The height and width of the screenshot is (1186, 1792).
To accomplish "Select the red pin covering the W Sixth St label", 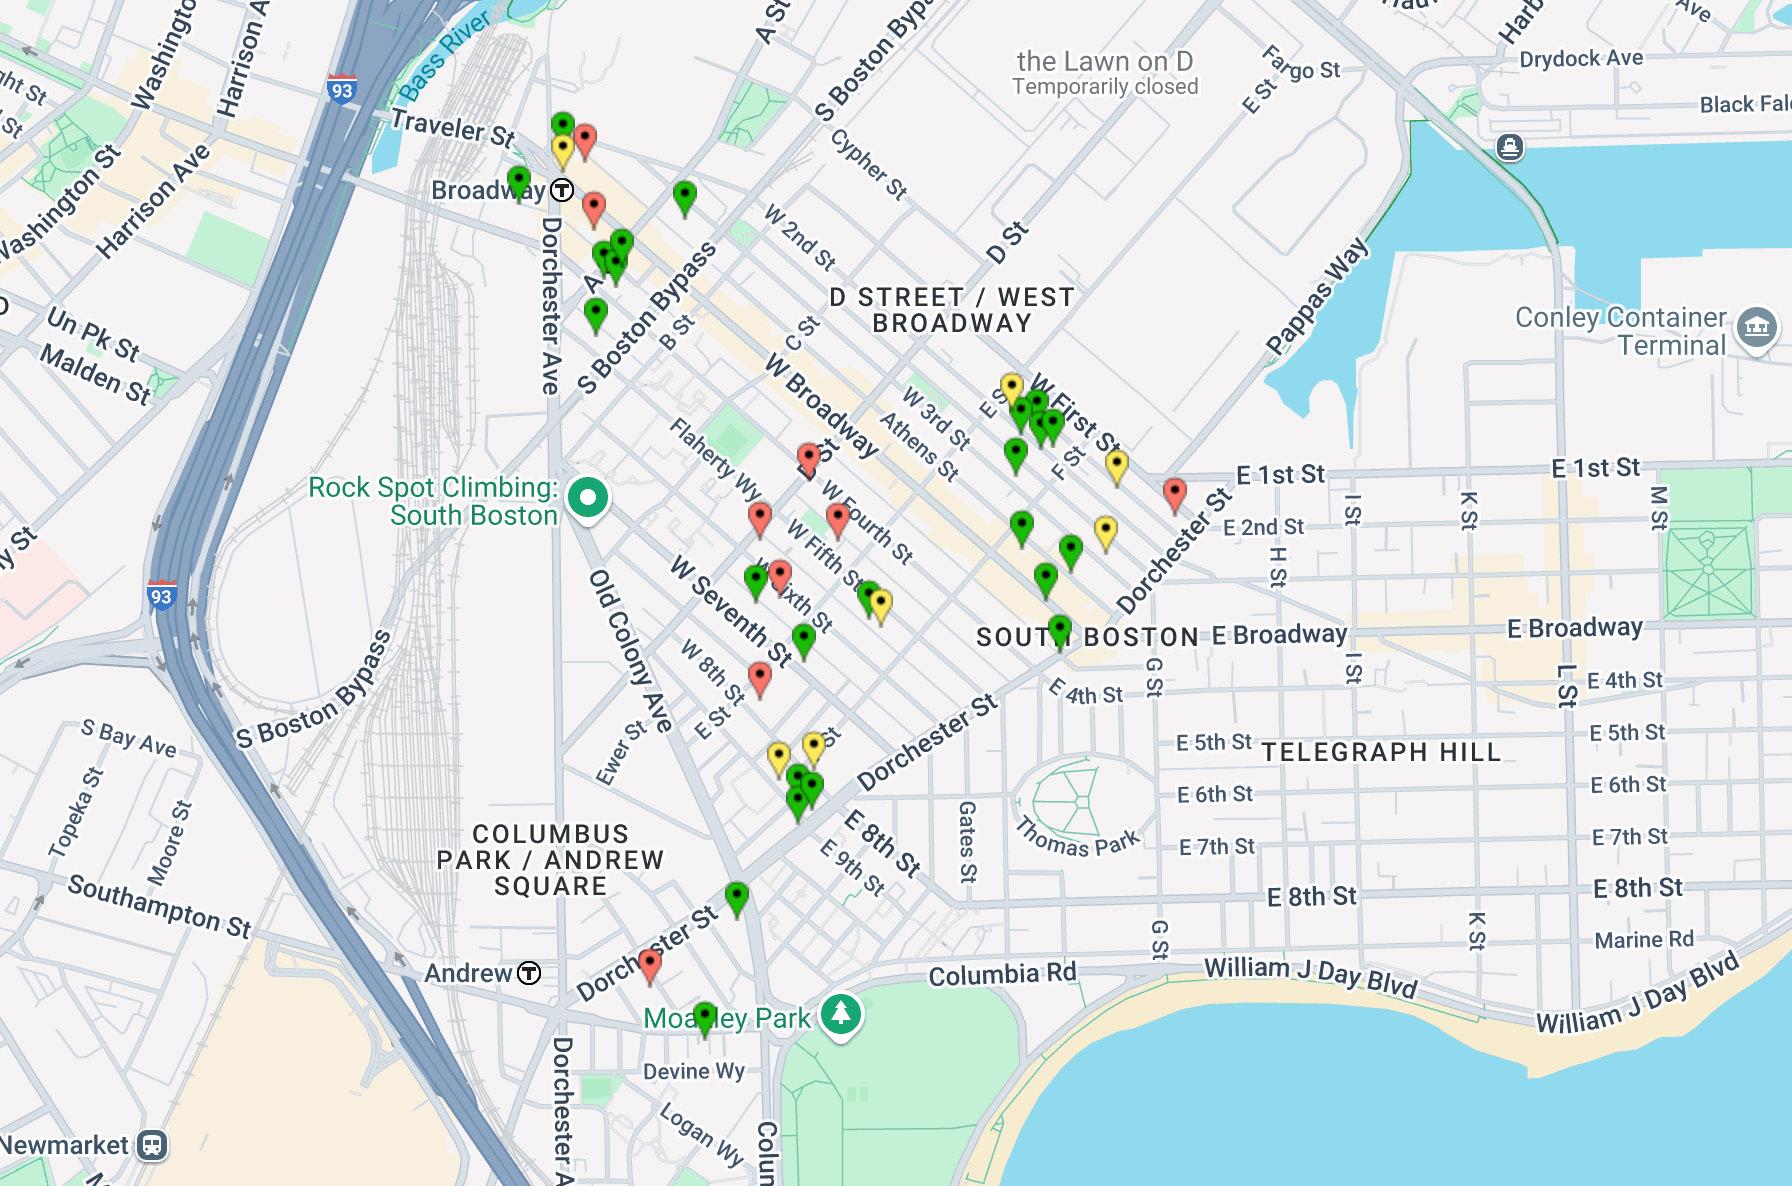I will click(x=780, y=576).
